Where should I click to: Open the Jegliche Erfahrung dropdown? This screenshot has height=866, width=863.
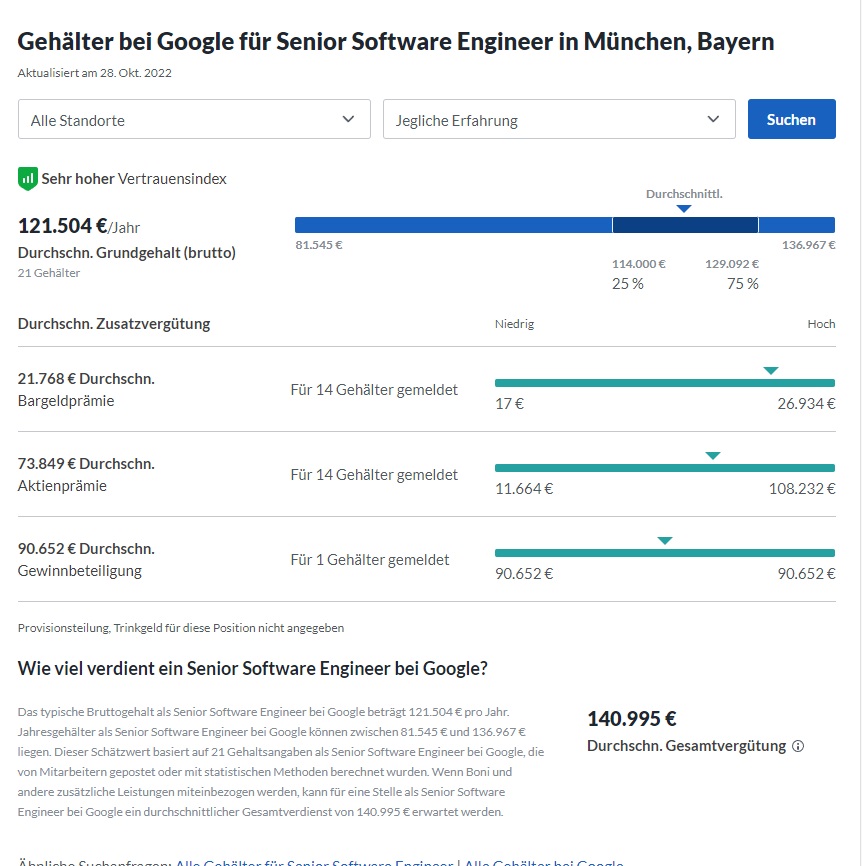(559, 119)
